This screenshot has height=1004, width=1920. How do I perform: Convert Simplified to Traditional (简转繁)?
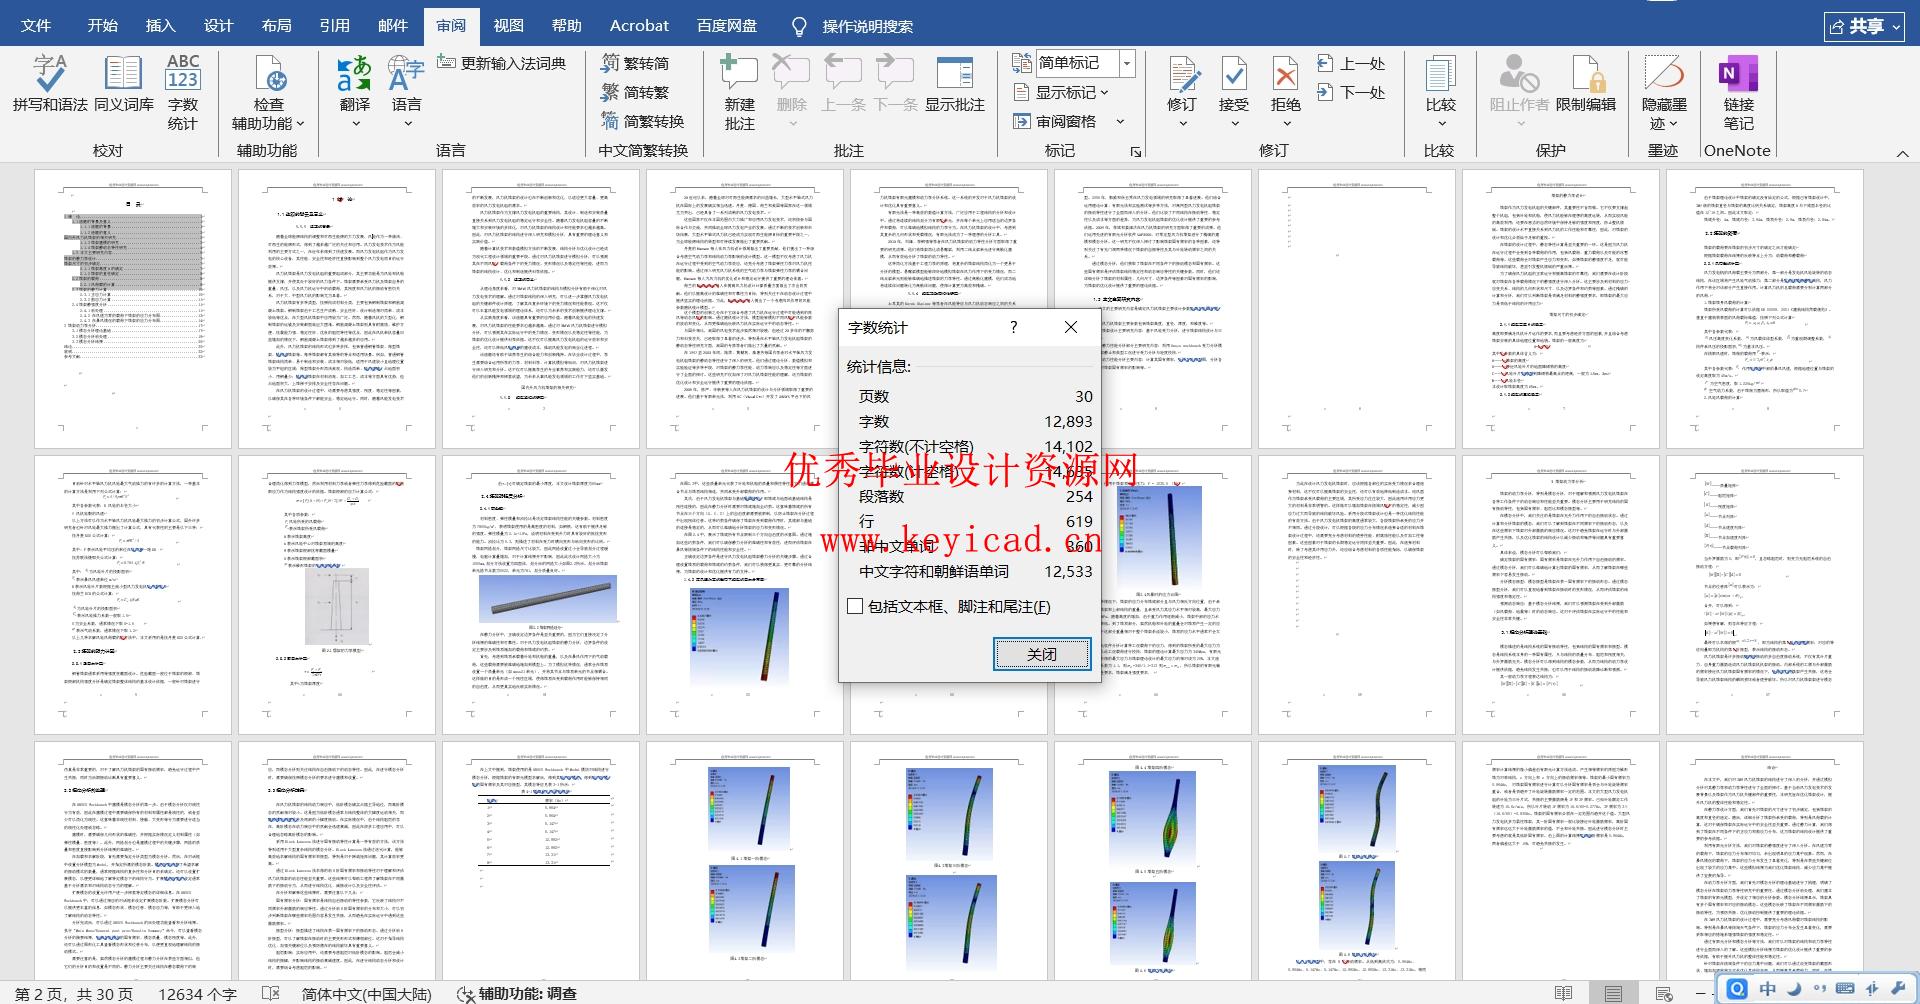point(635,92)
